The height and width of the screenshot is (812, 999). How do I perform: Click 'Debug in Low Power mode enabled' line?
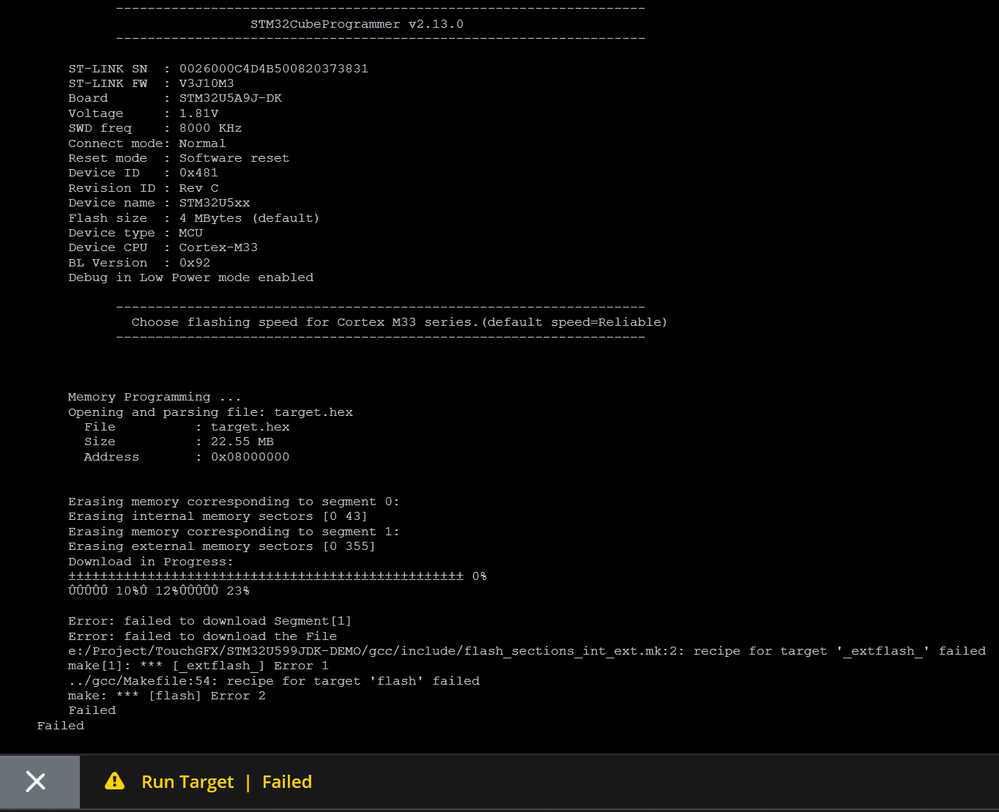click(190, 277)
